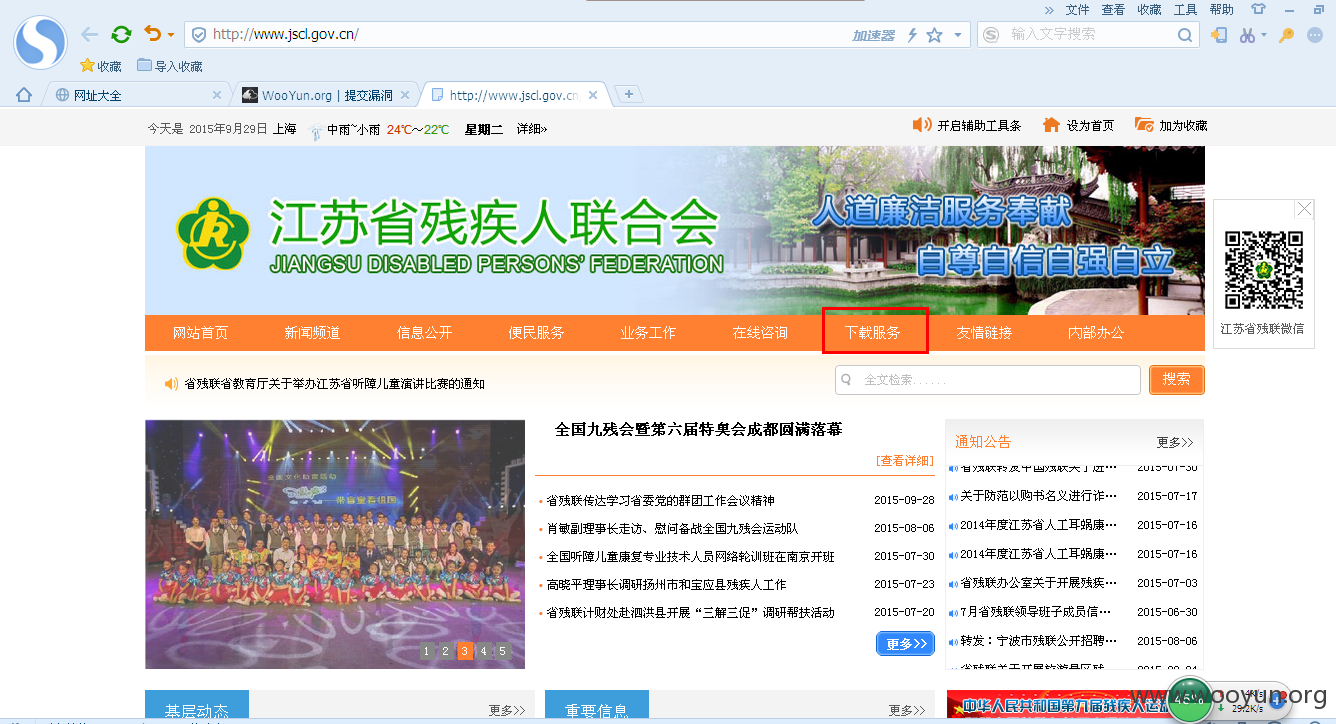1336x724 pixels.
Task: Click slideshow page number 1
Action: [426, 651]
